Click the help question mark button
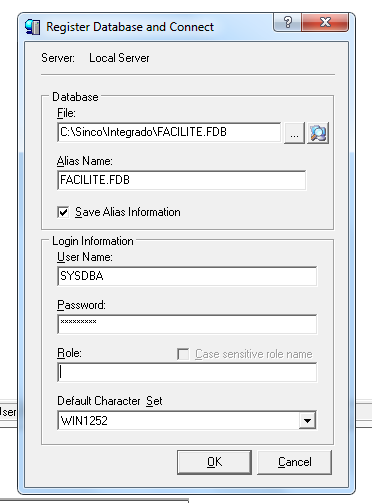 tap(287, 22)
